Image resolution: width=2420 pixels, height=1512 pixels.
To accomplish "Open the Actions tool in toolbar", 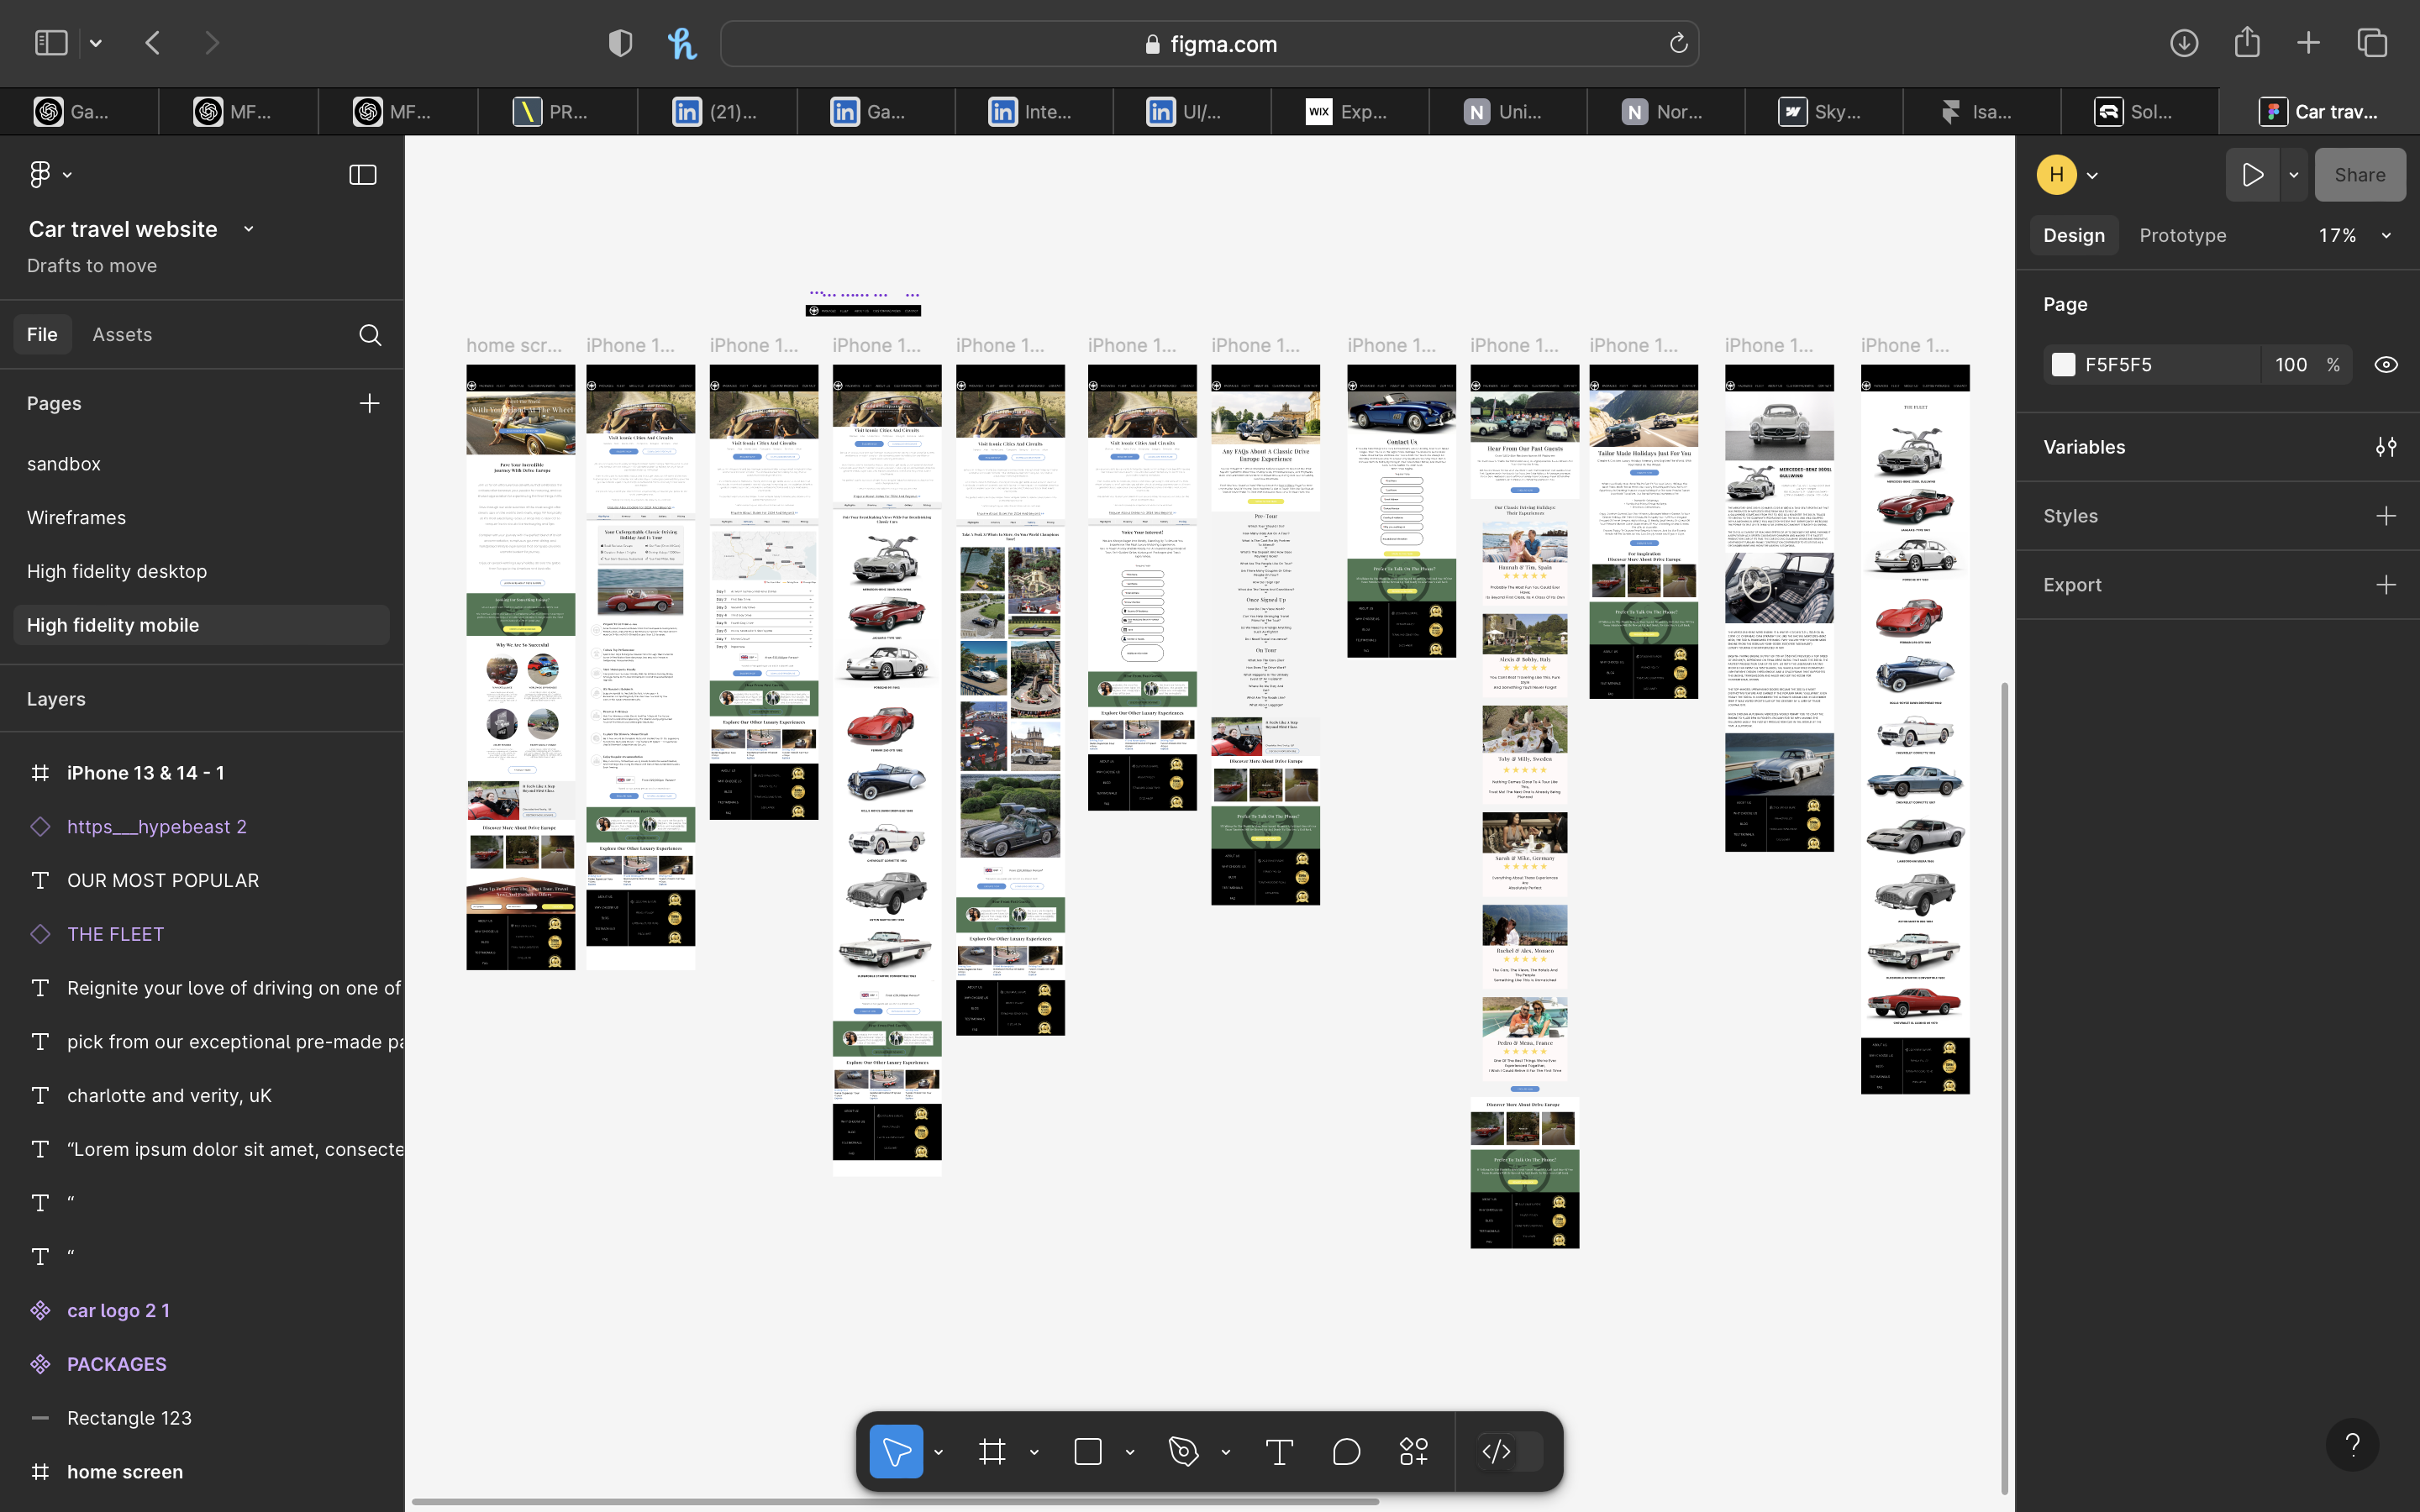I will [x=1413, y=1451].
